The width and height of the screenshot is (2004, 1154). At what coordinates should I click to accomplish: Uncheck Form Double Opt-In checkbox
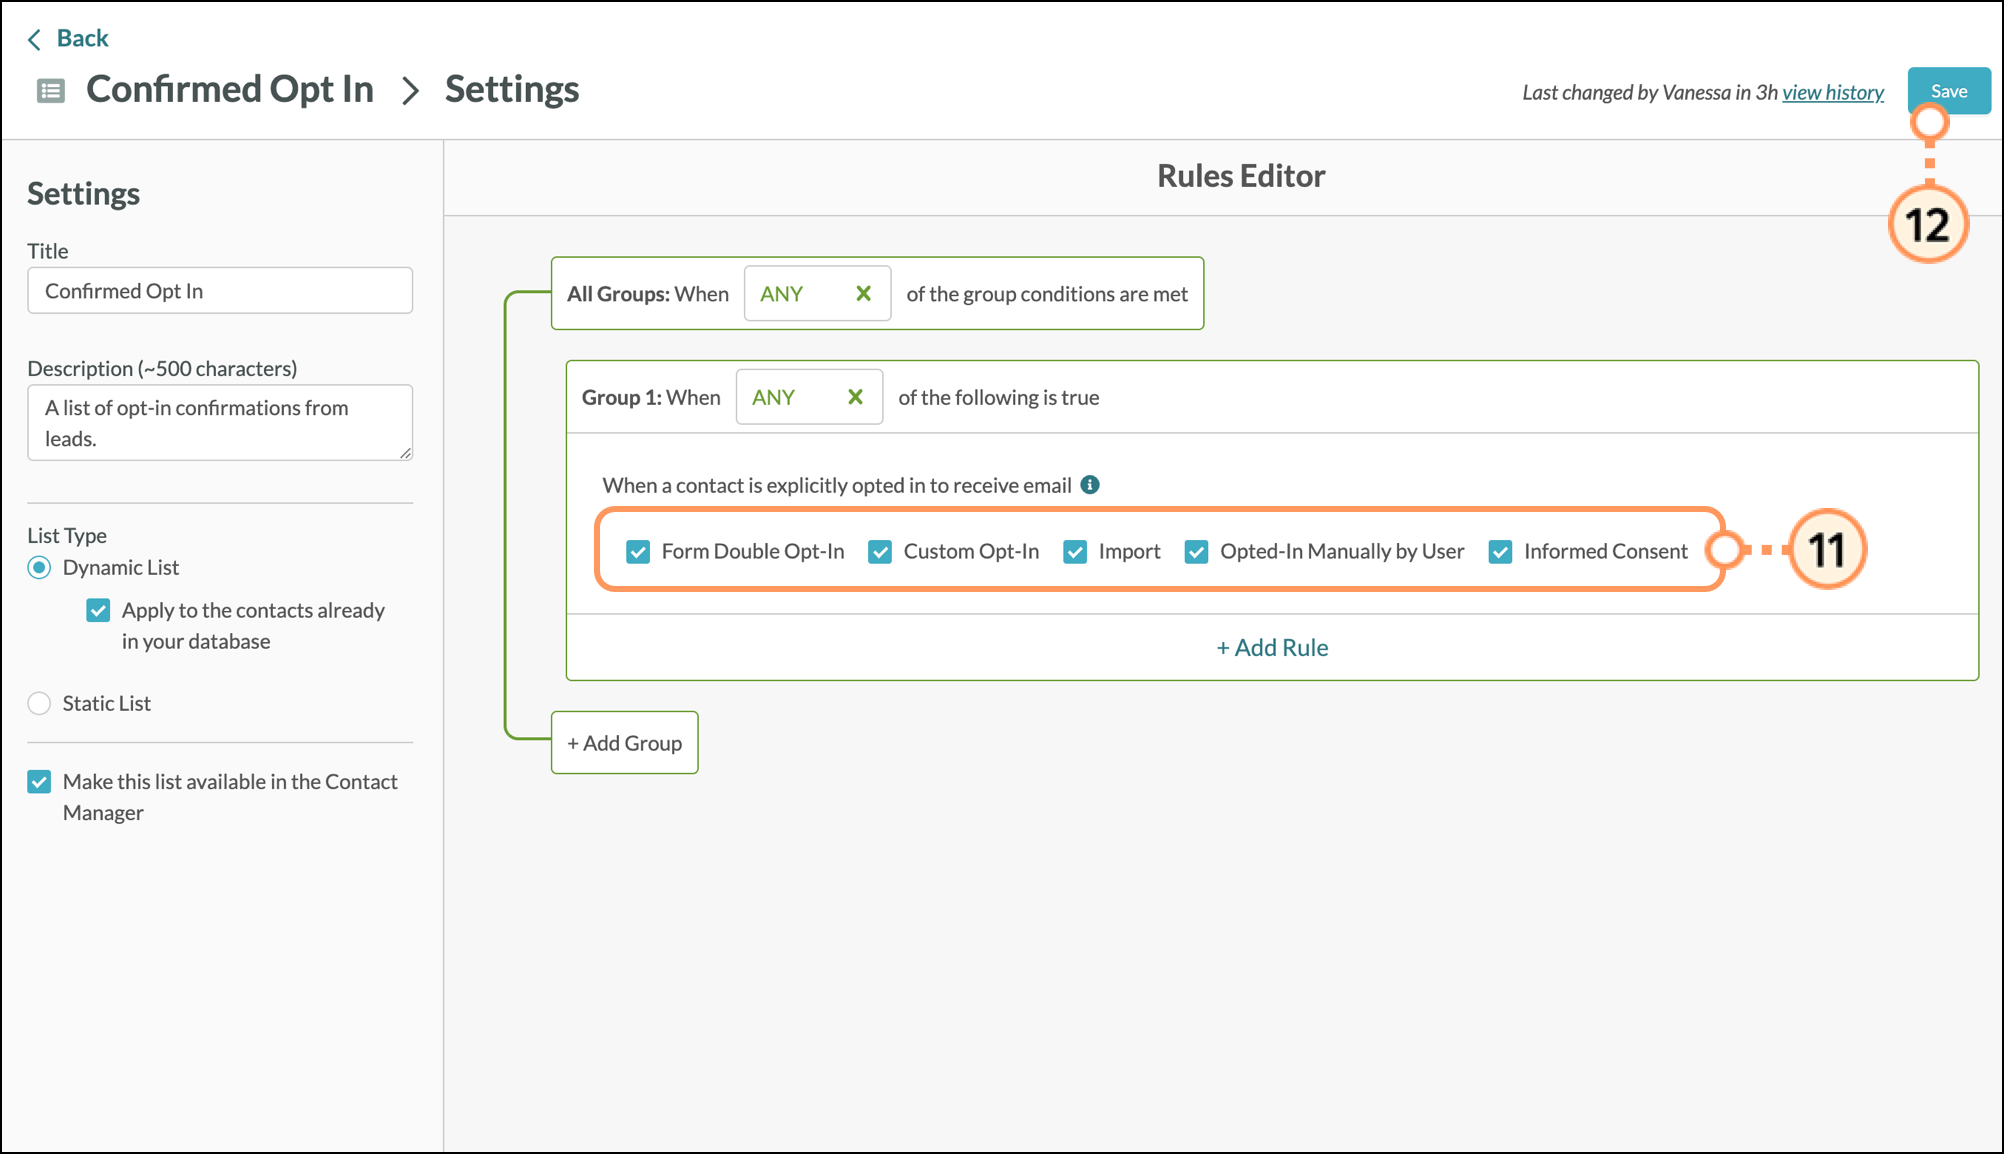pos(638,552)
